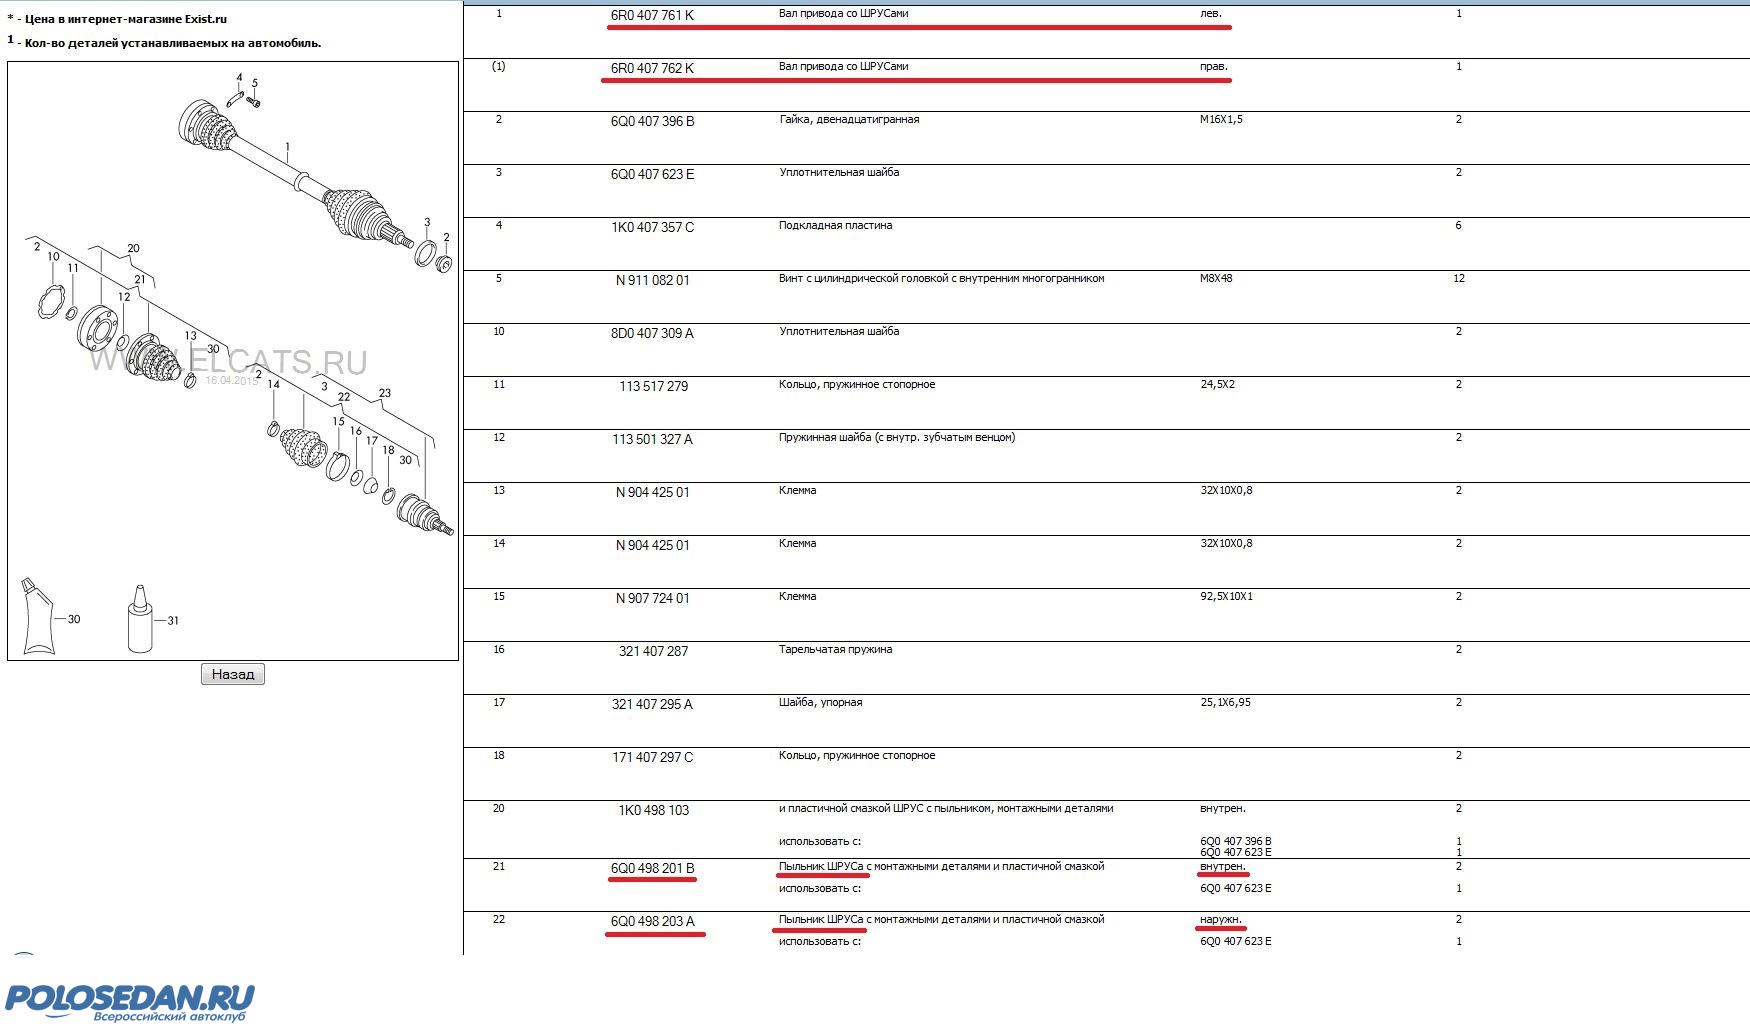
Task: Open outer CV boot part 6Q0 498 203 A
Action: tap(652, 921)
